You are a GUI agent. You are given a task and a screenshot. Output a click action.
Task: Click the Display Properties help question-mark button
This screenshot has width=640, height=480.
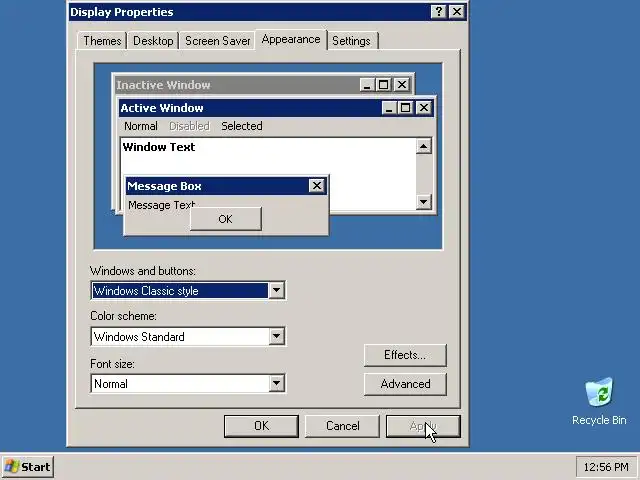click(x=439, y=12)
